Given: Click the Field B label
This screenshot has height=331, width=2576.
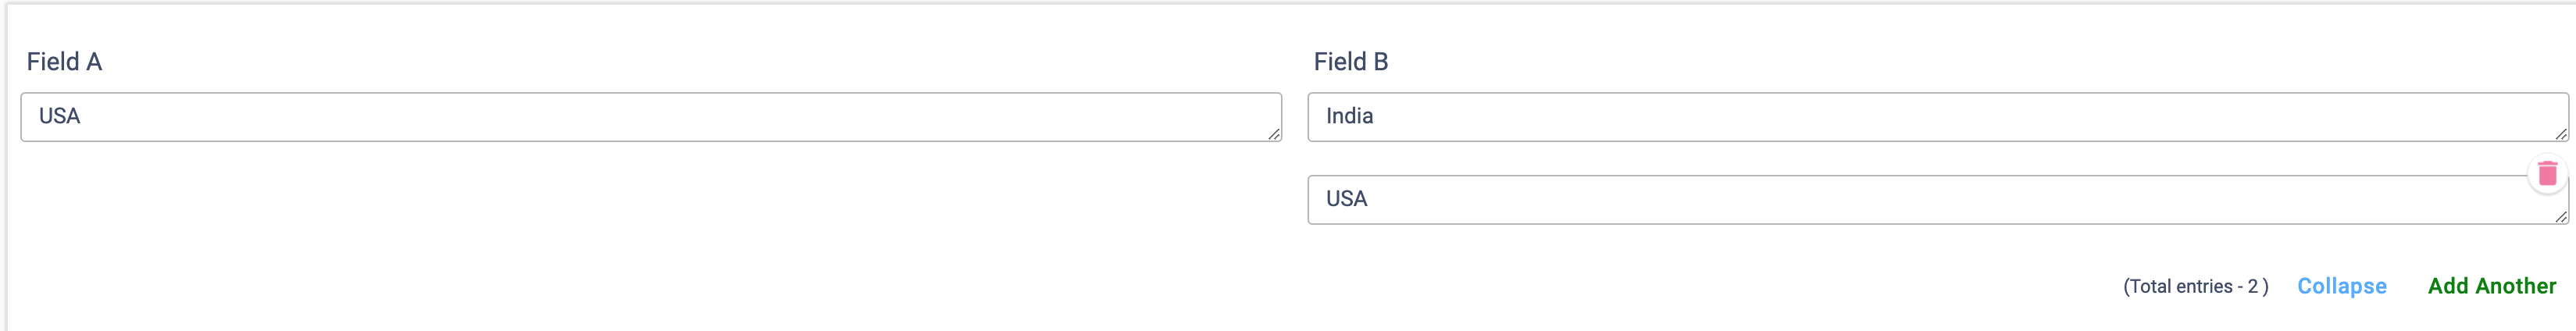Looking at the screenshot, I should click(1350, 62).
